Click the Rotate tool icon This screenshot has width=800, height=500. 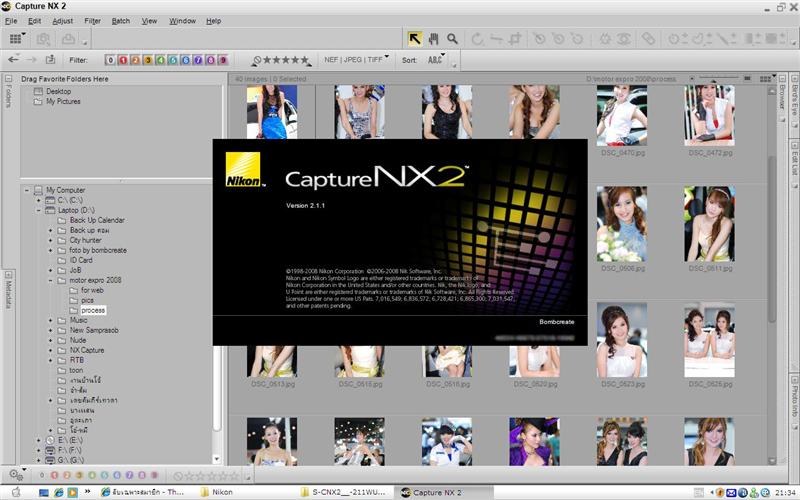click(x=477, y=39)
